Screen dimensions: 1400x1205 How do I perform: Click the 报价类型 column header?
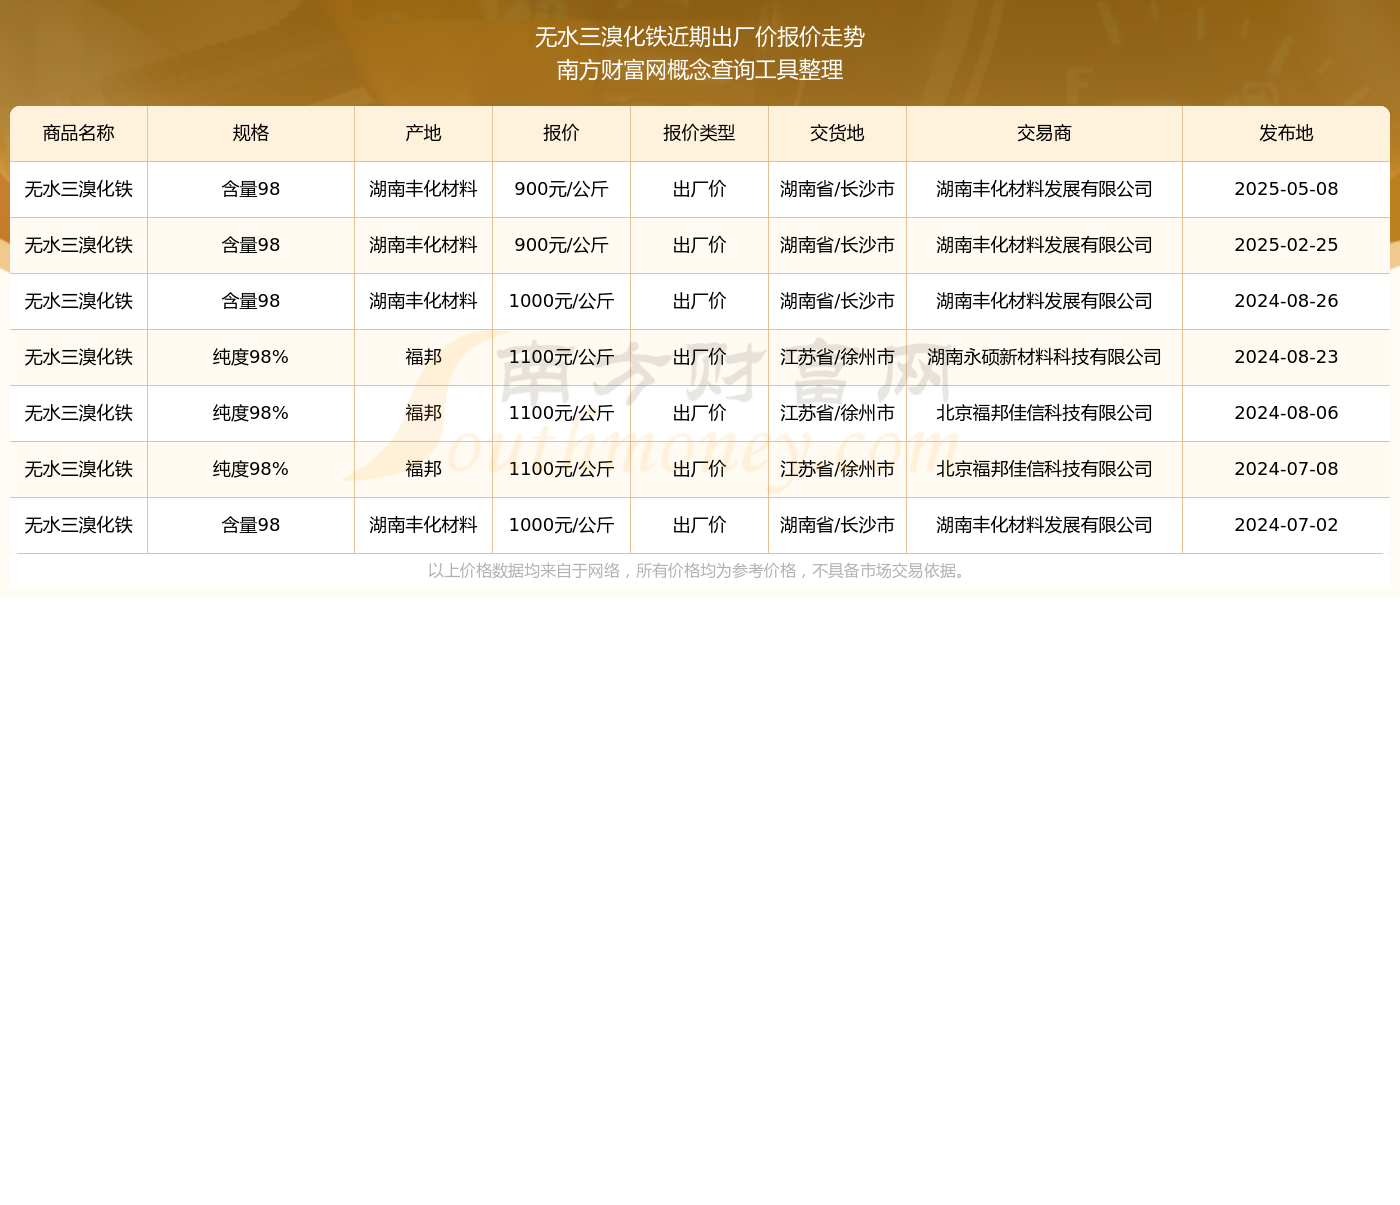click(x=699, y=133)
